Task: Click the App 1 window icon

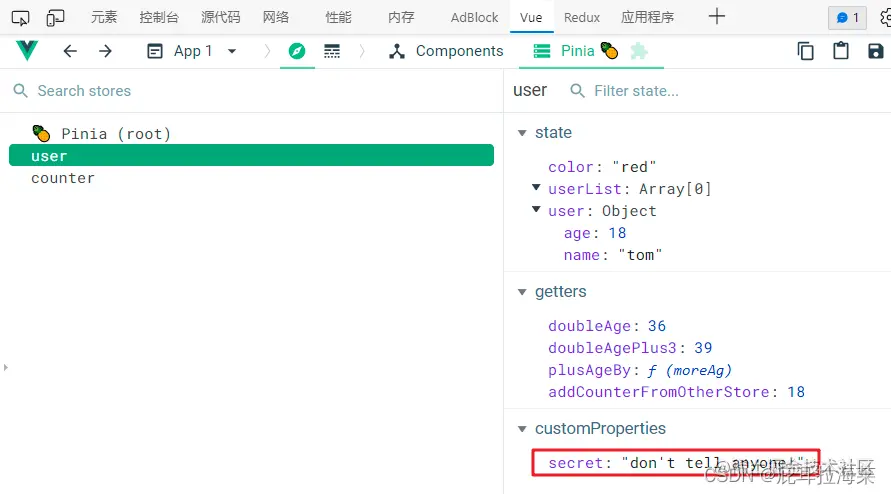Action: [x=155, y=51]
